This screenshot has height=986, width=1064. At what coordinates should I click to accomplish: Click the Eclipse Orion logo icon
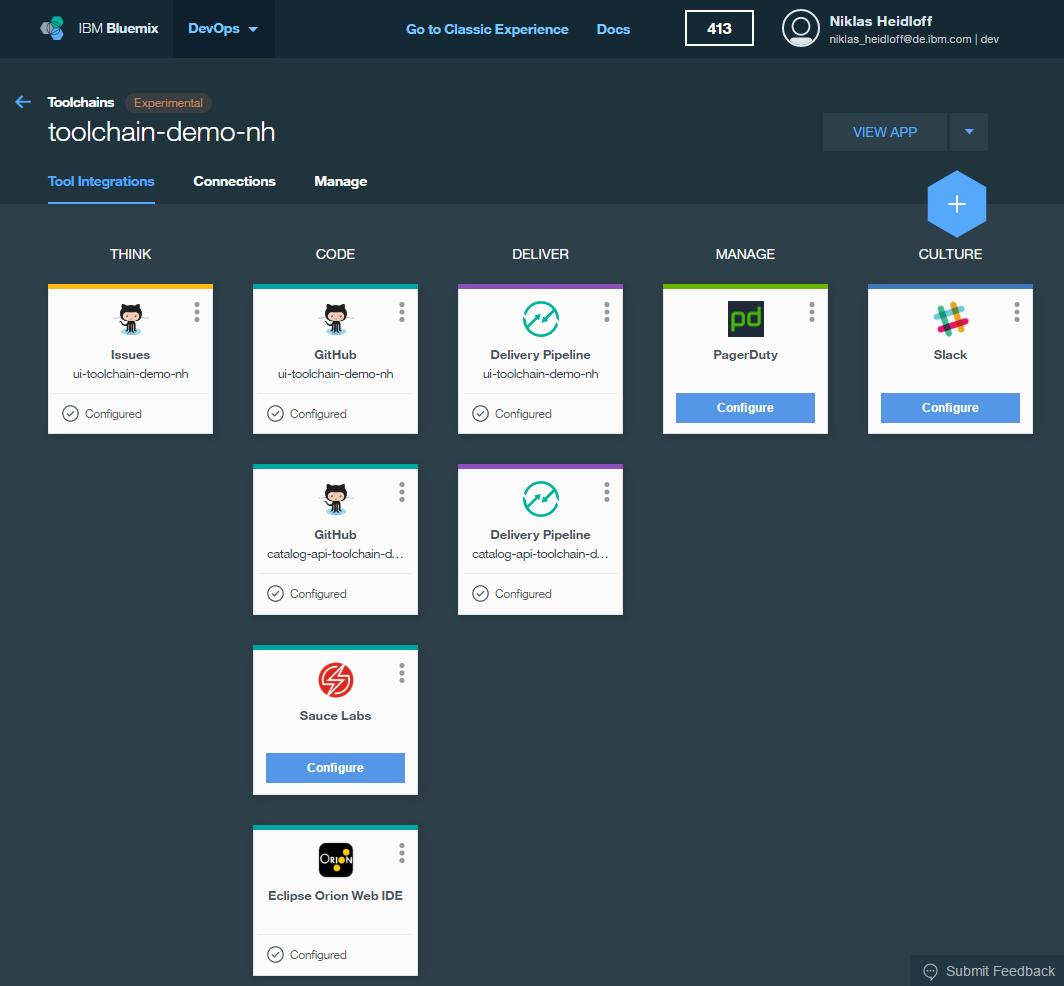point(335,860)
